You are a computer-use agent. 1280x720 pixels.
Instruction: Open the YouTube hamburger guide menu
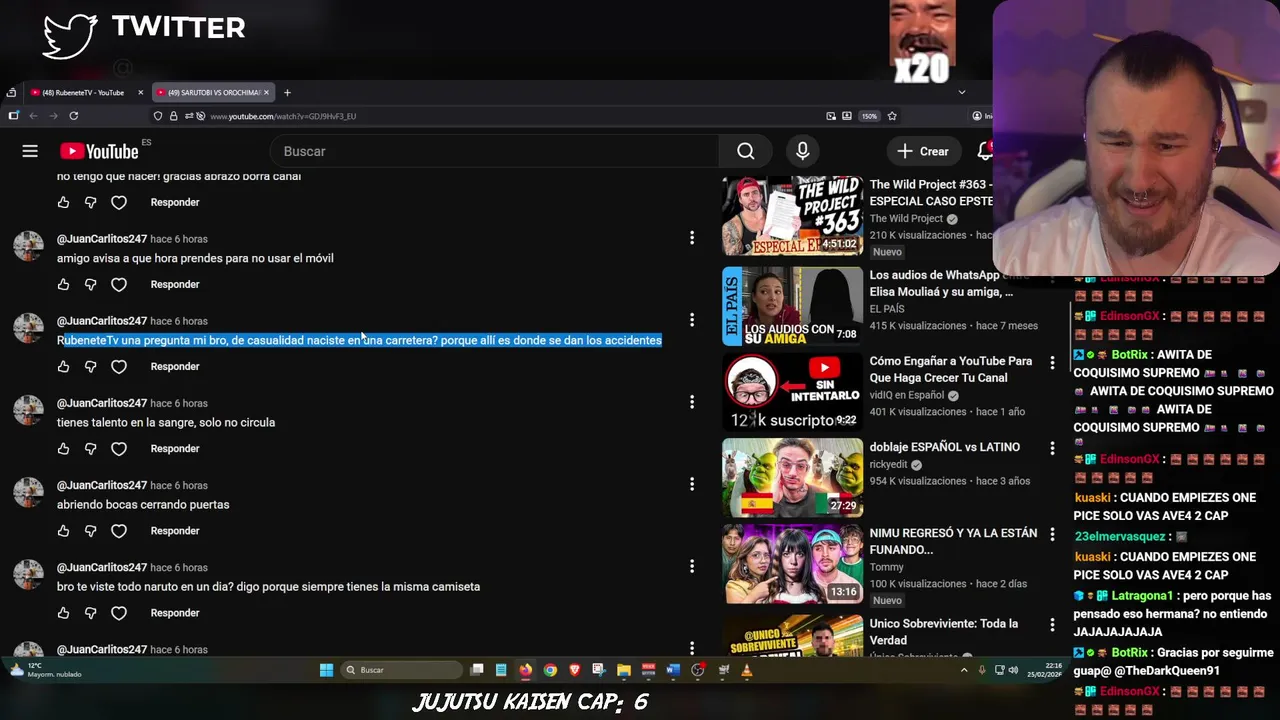(x=30, y=151)
